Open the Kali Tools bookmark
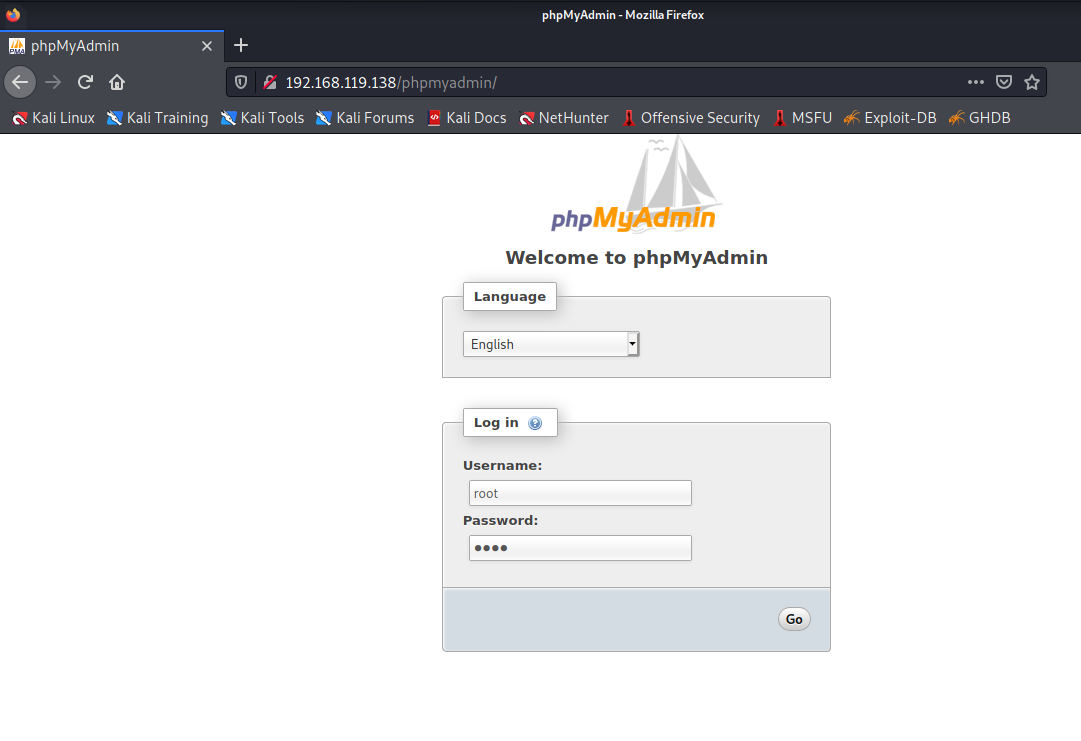The width and height of the screenshot is (1081, 741). 263,118
